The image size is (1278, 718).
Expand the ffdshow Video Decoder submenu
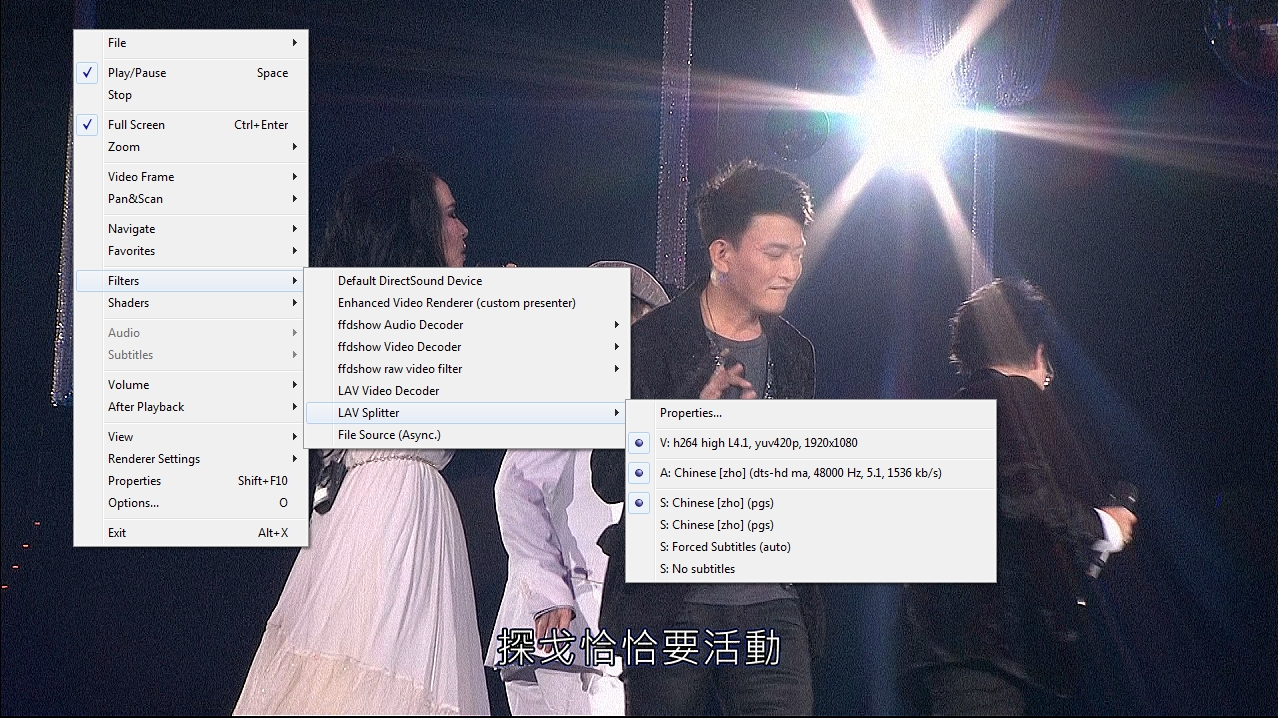coord(399,347)
